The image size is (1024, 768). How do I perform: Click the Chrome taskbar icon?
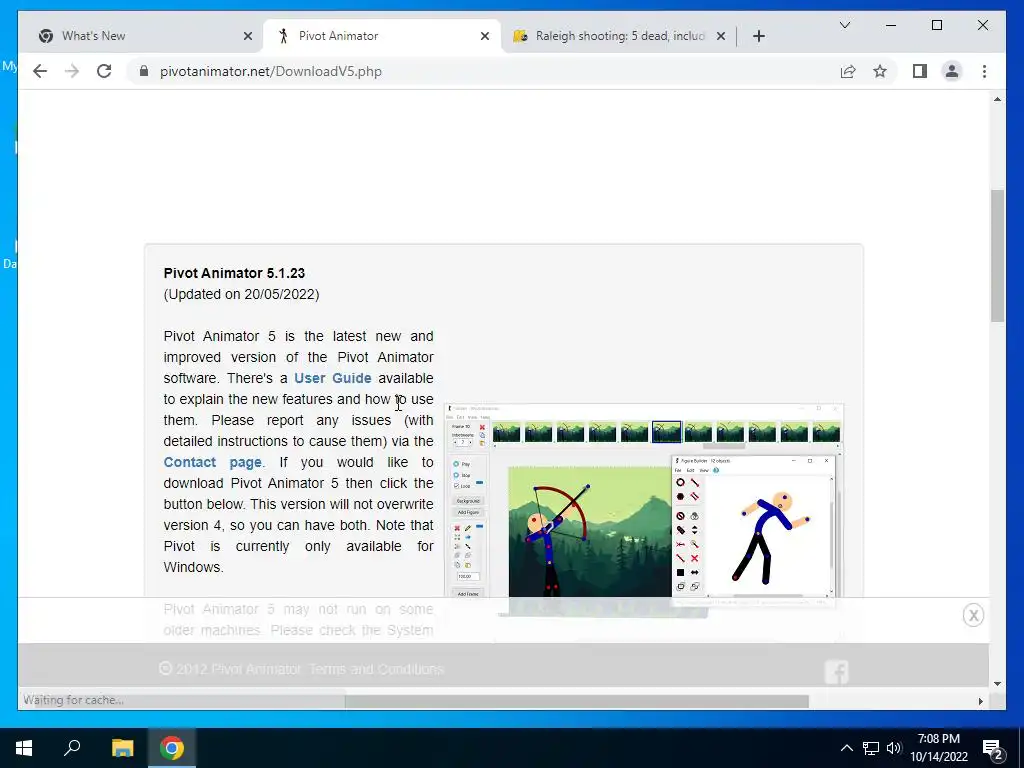pos(172,748)
